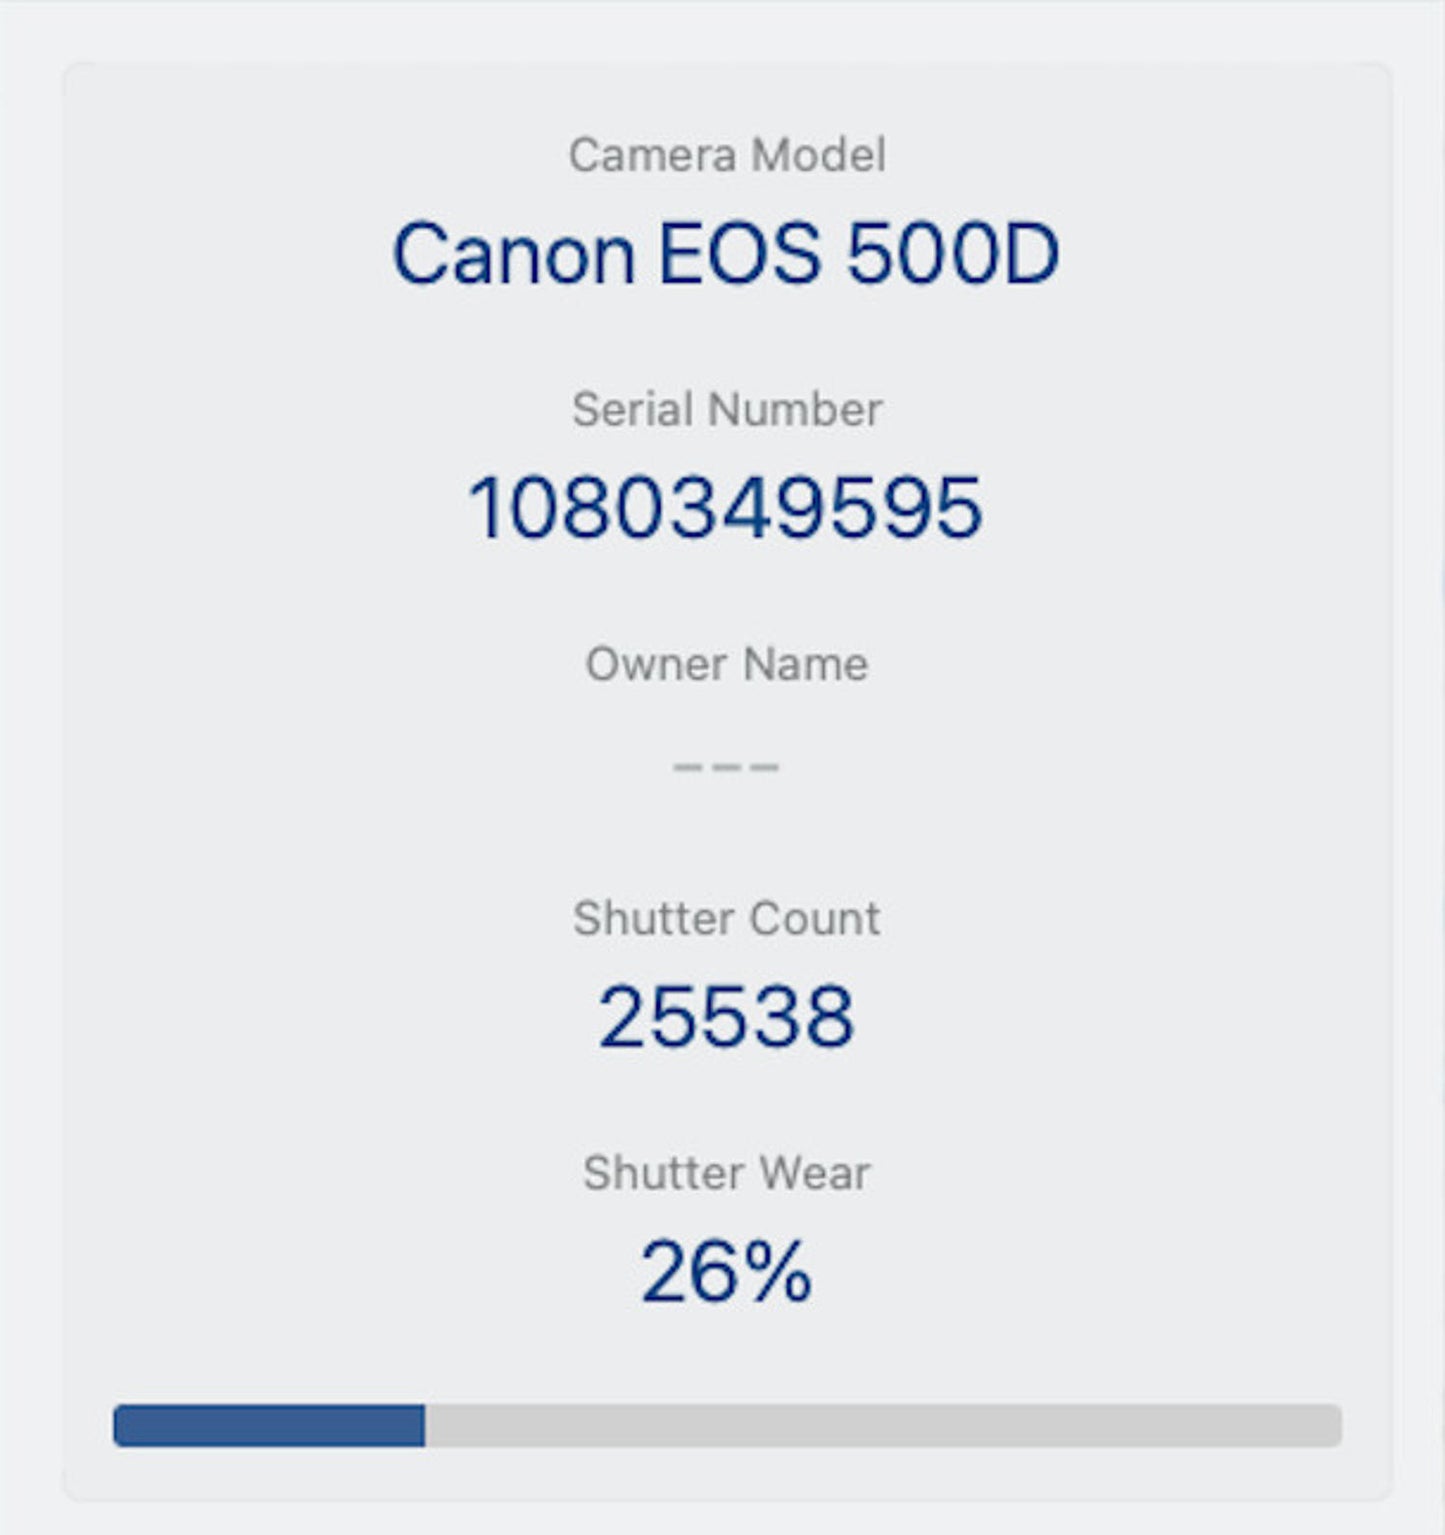Click the "Serial Number" label

coord(726,410)
